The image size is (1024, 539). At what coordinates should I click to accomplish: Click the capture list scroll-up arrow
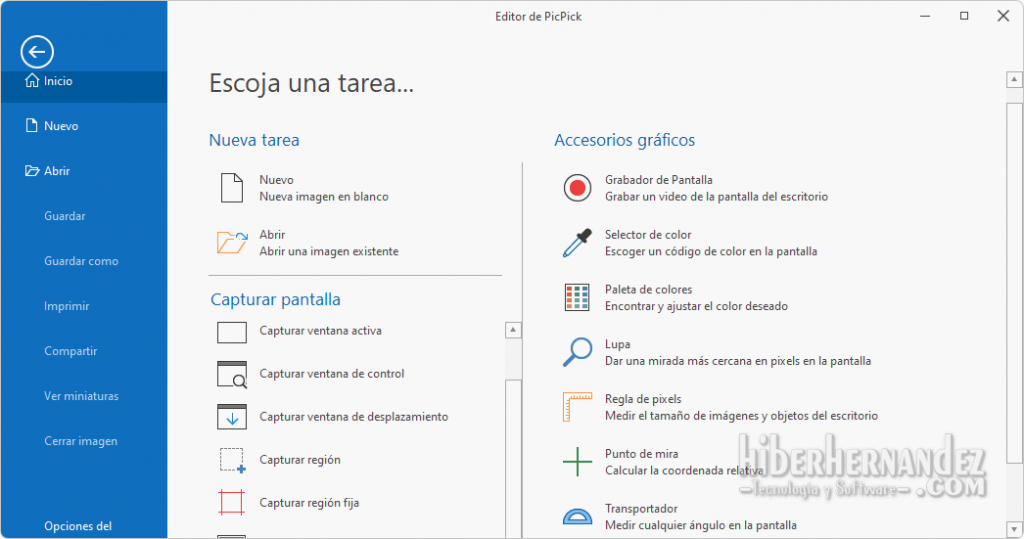[513, 330]
